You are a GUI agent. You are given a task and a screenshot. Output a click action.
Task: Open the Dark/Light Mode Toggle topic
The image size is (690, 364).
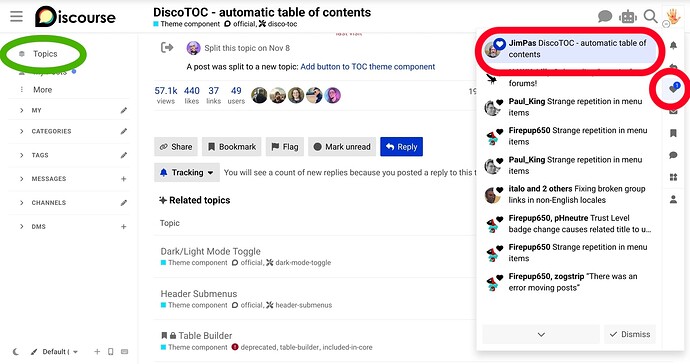210,251
